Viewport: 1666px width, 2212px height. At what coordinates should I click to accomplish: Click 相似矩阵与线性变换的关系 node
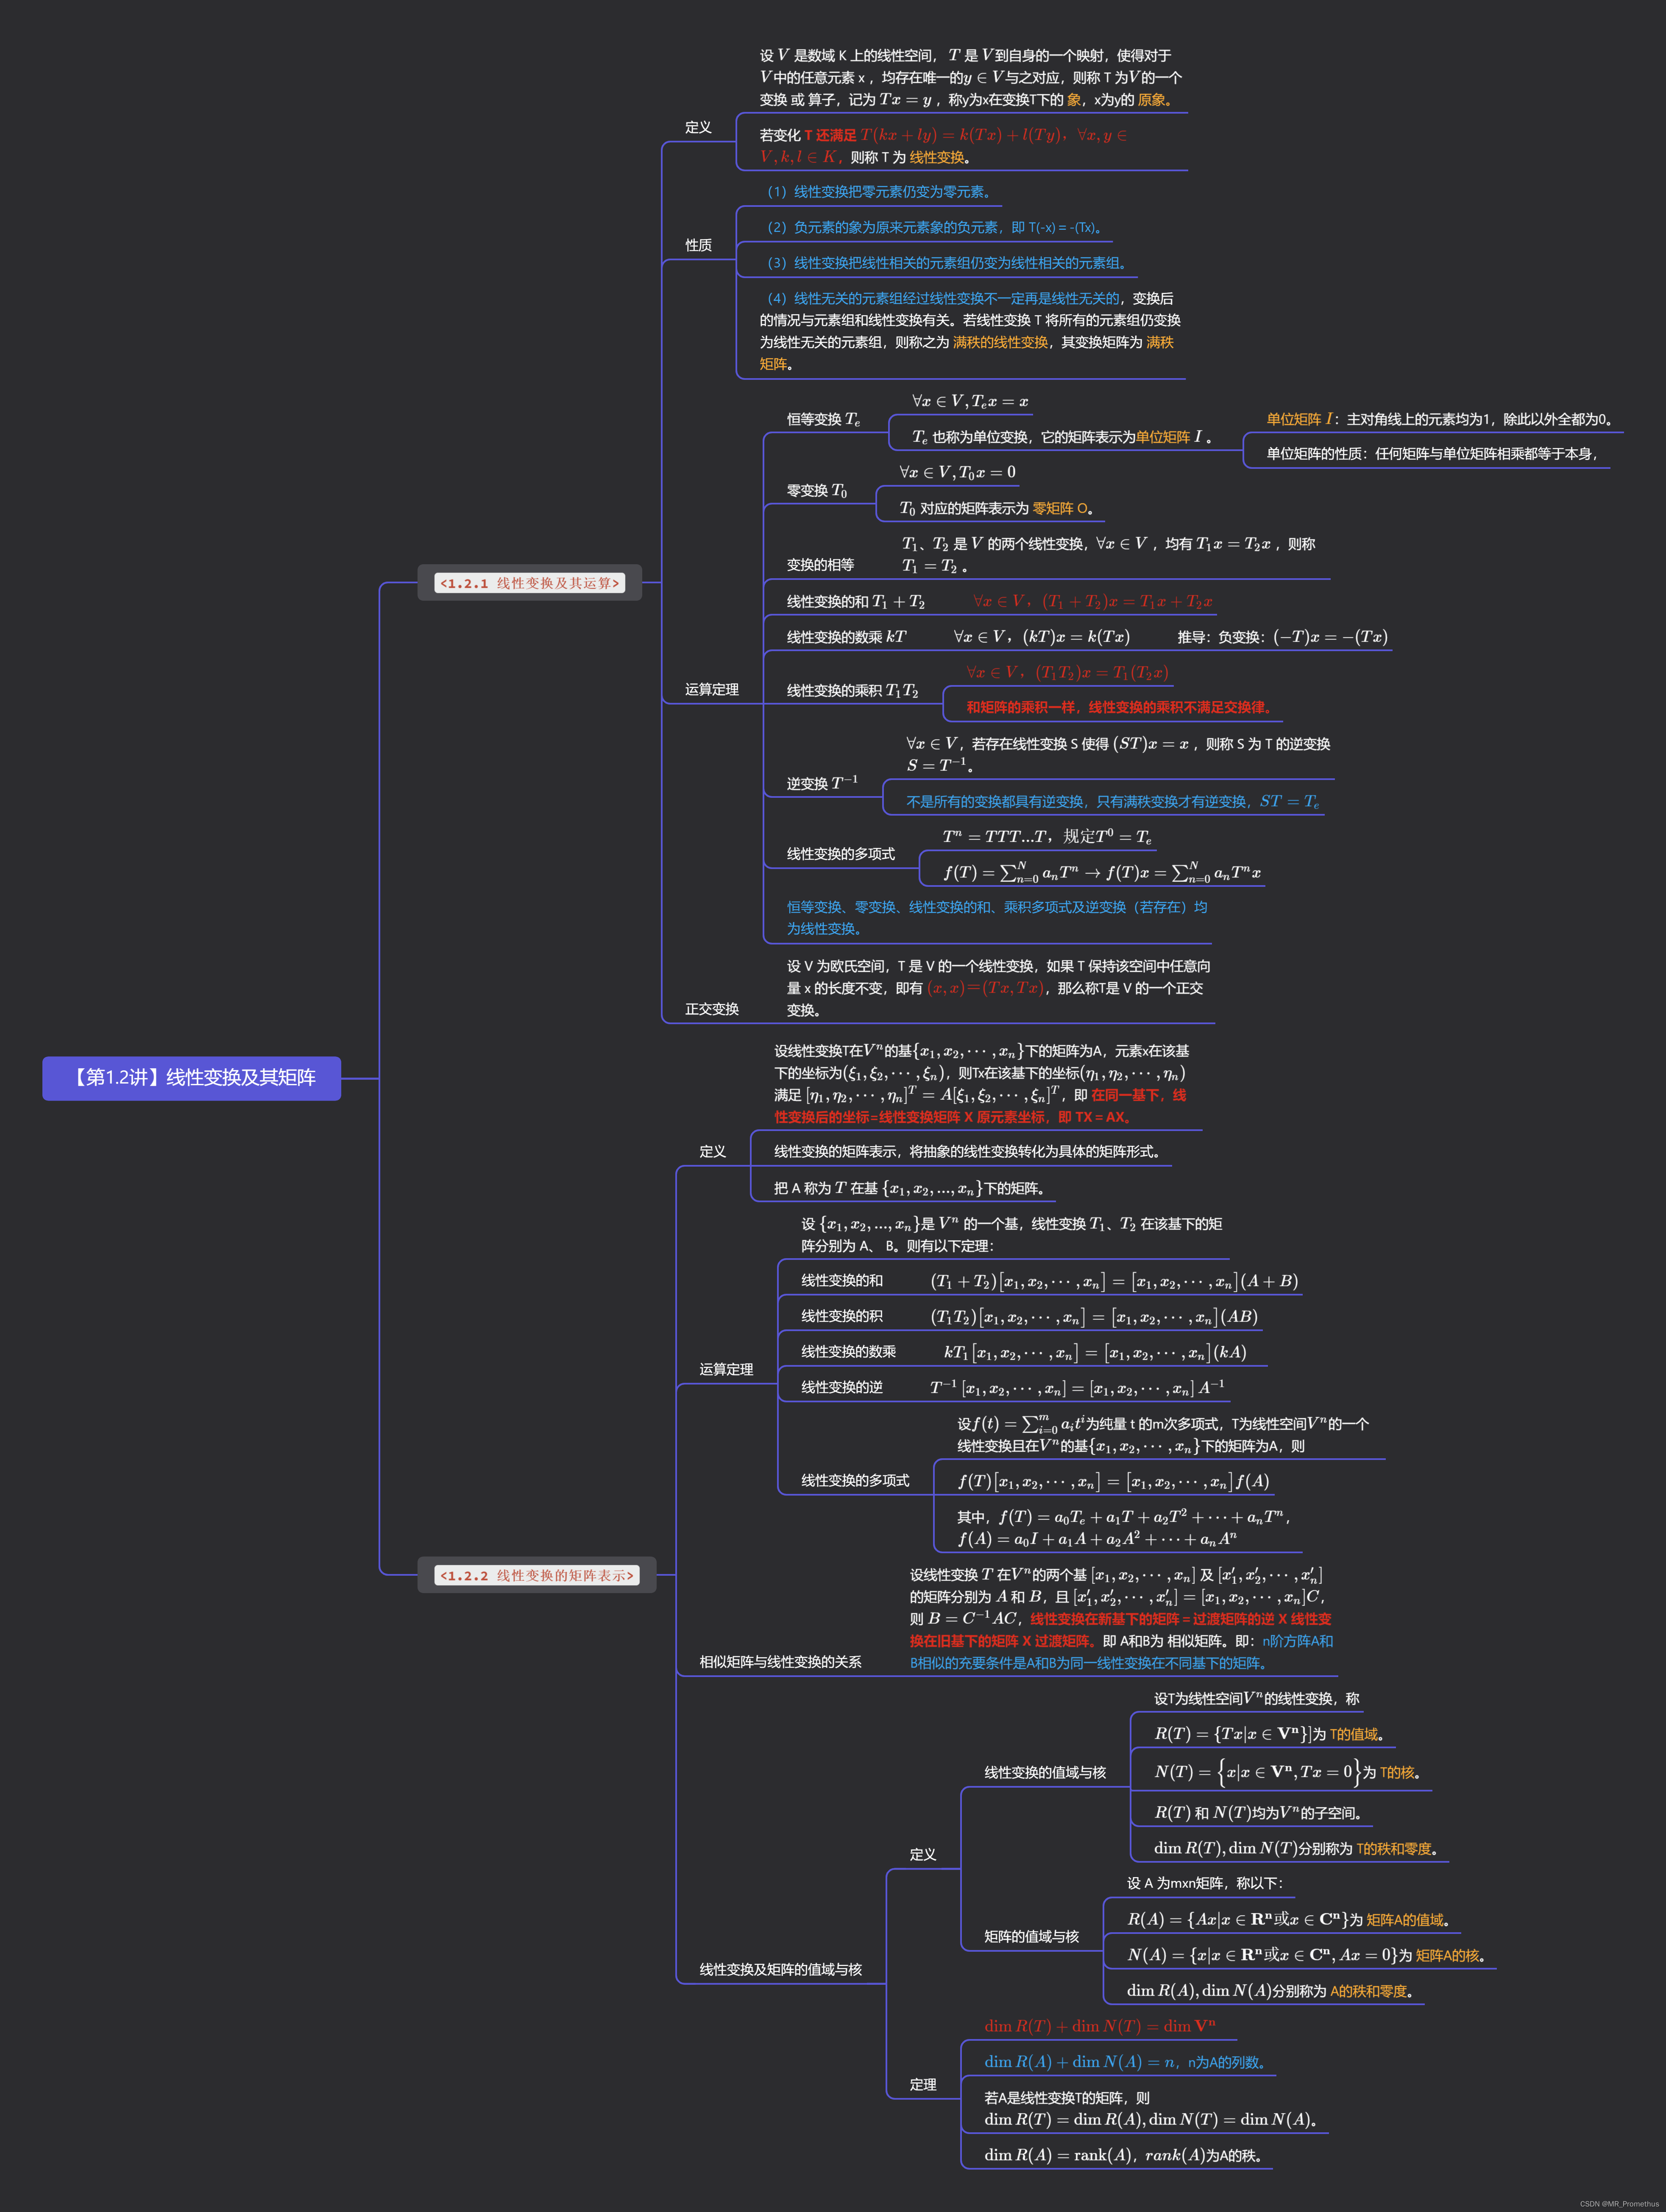pos(780,1662)
